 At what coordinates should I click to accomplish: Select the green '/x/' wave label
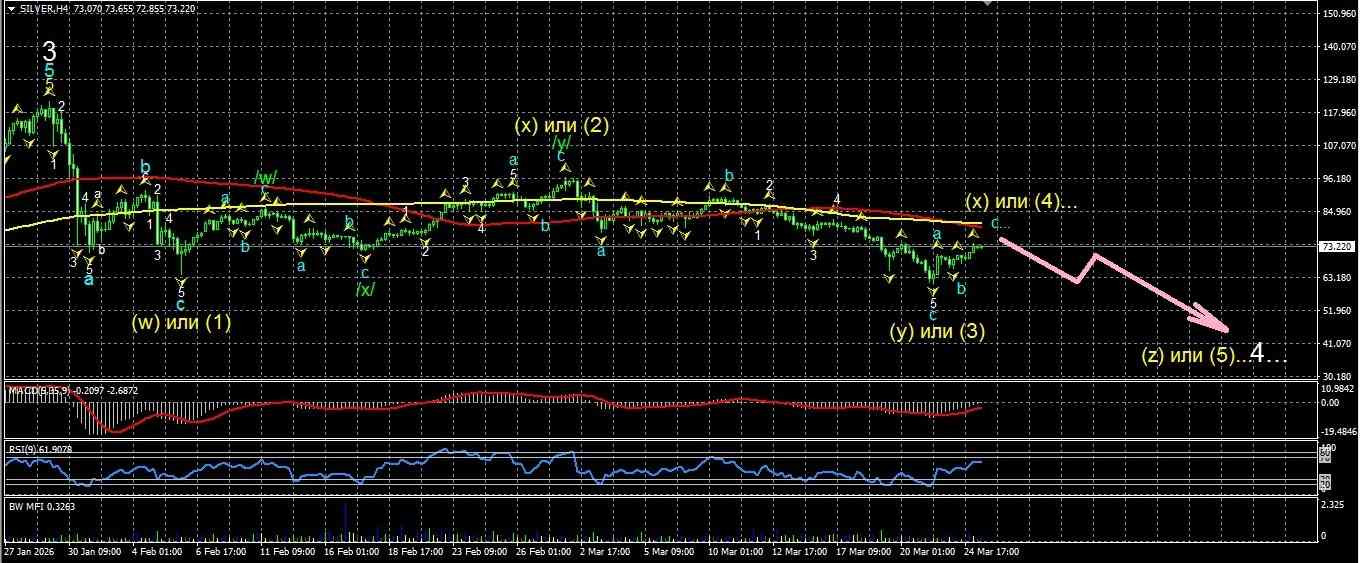365,289
